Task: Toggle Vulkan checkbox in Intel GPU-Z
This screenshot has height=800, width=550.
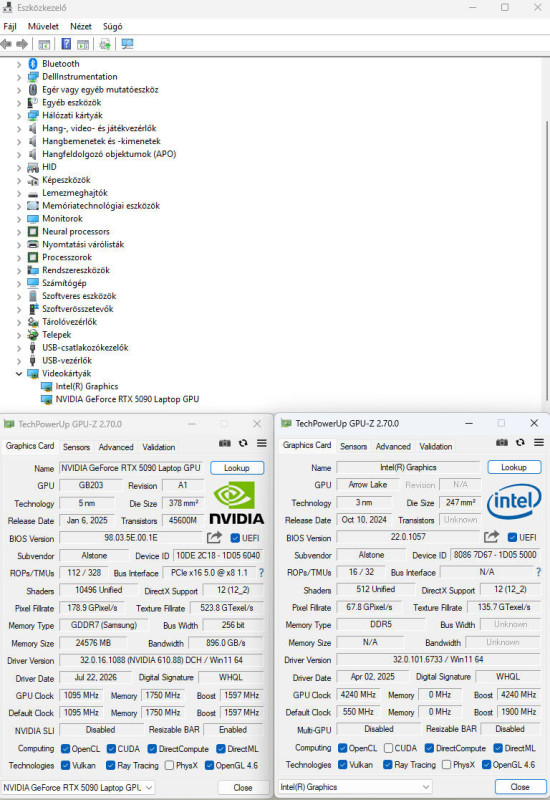Action: tap(342, 765)
